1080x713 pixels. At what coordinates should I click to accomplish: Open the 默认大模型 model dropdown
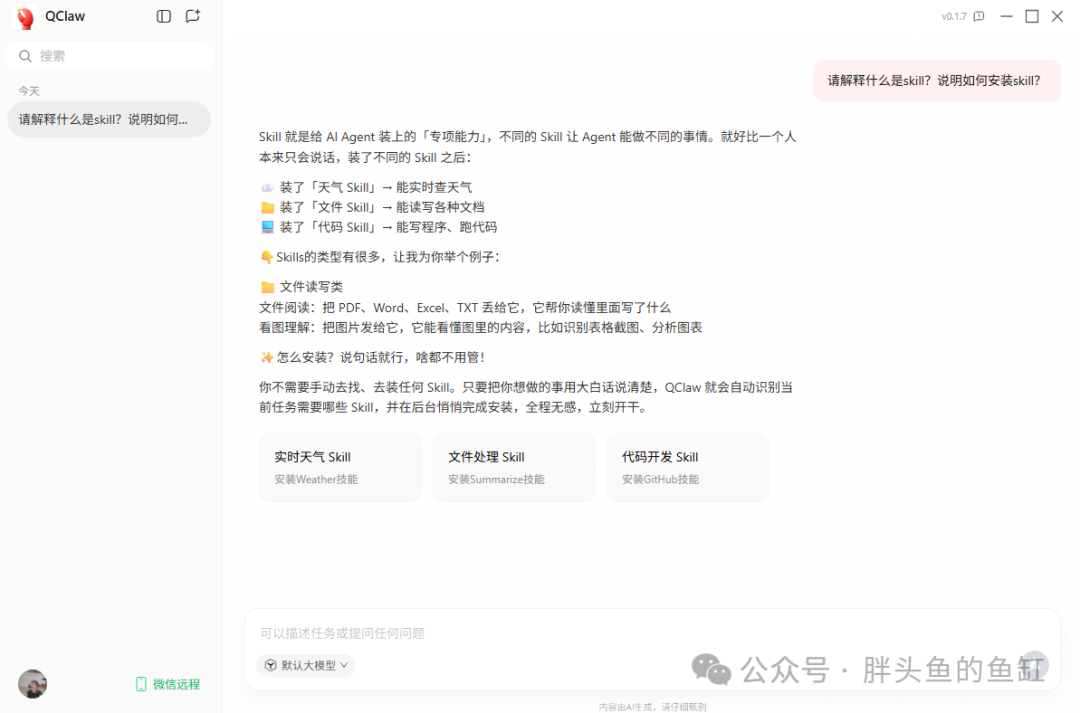pyautogui.click(x=307, y=665)
